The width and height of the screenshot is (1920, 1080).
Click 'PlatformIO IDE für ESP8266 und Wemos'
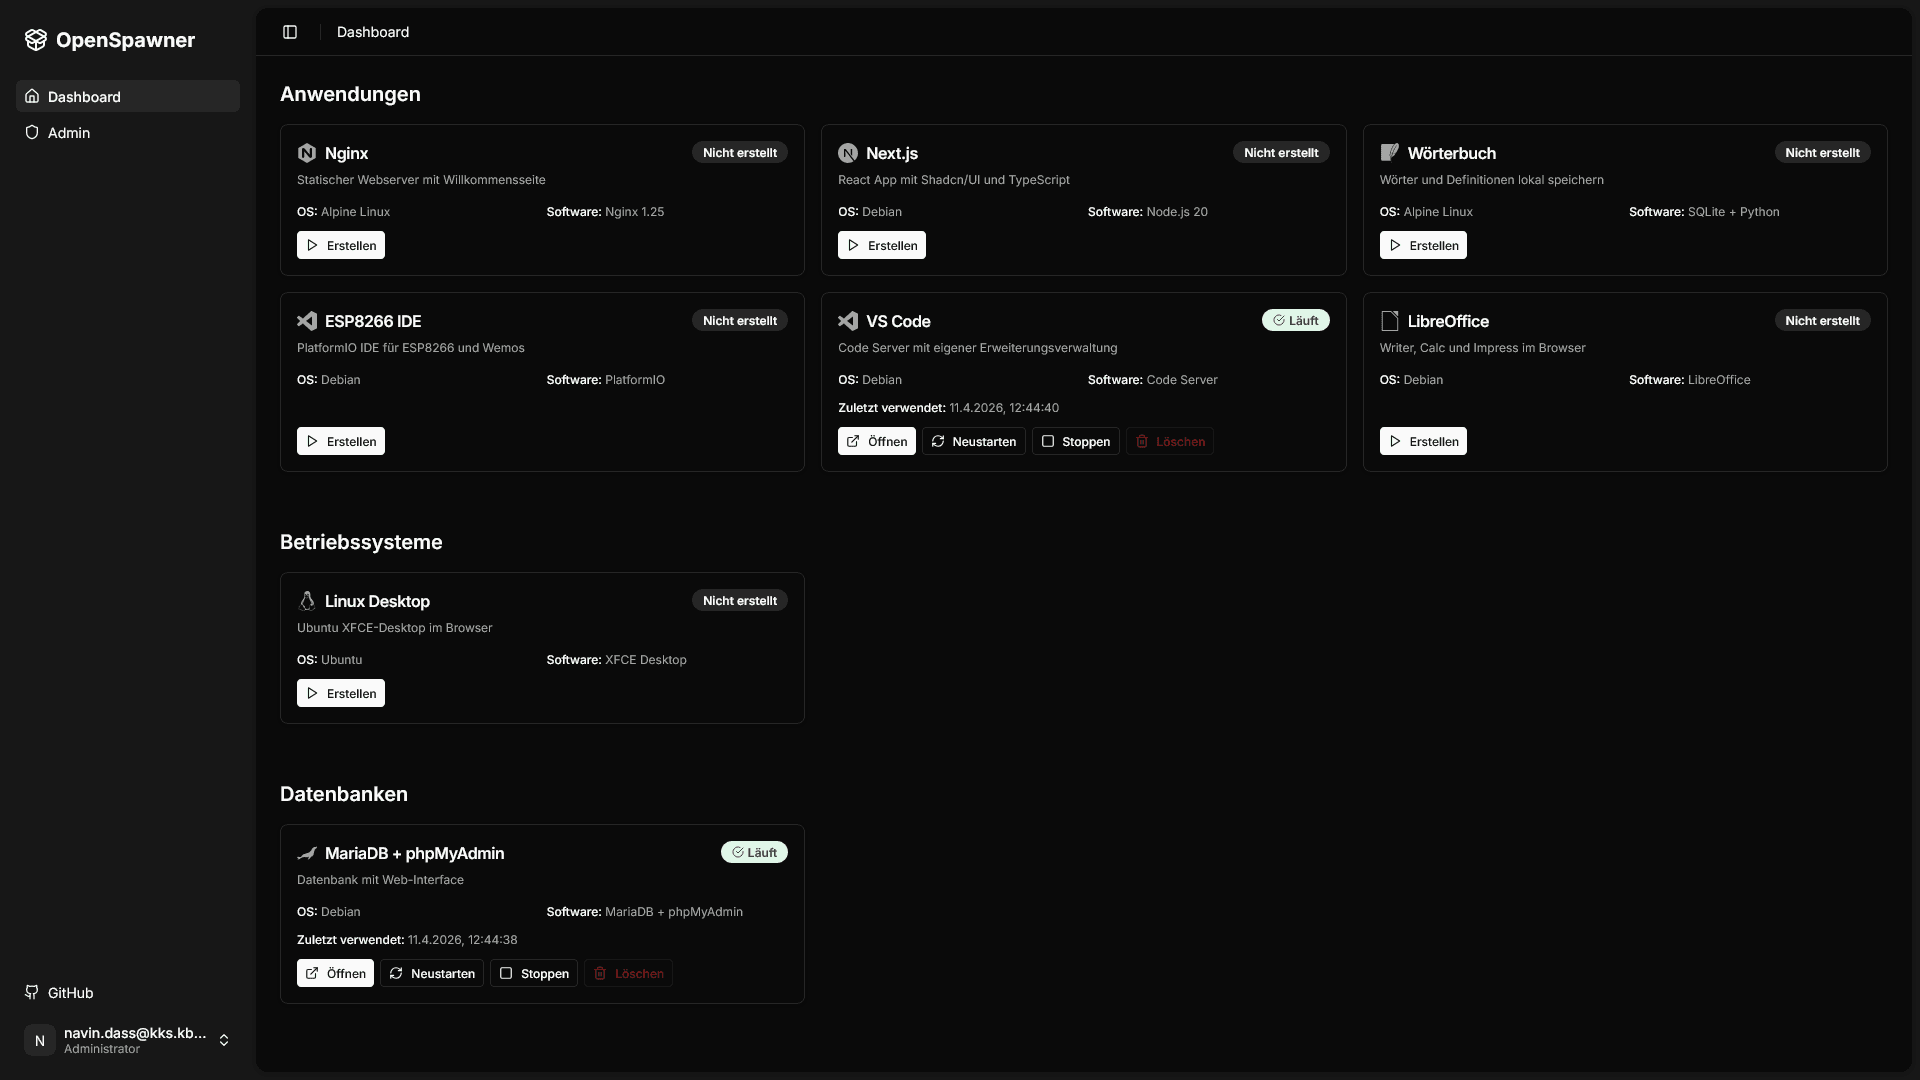tap(411, 348)
